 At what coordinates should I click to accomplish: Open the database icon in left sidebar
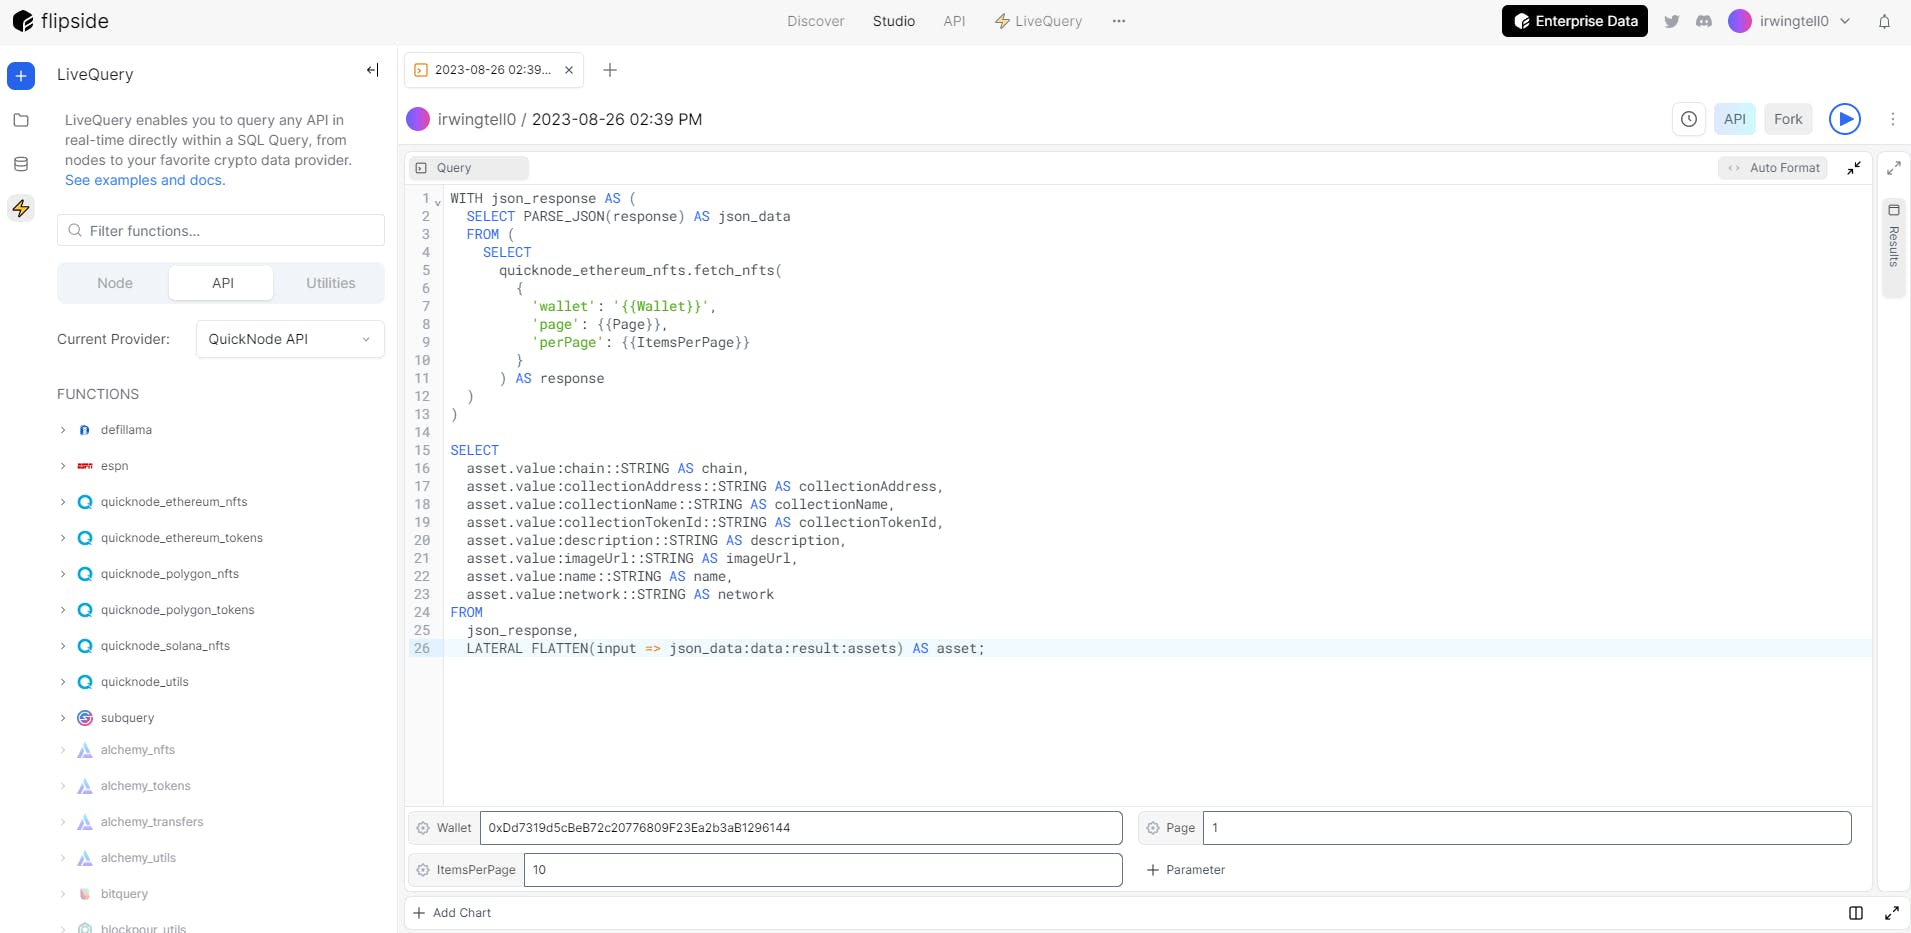tap(21, 164)
